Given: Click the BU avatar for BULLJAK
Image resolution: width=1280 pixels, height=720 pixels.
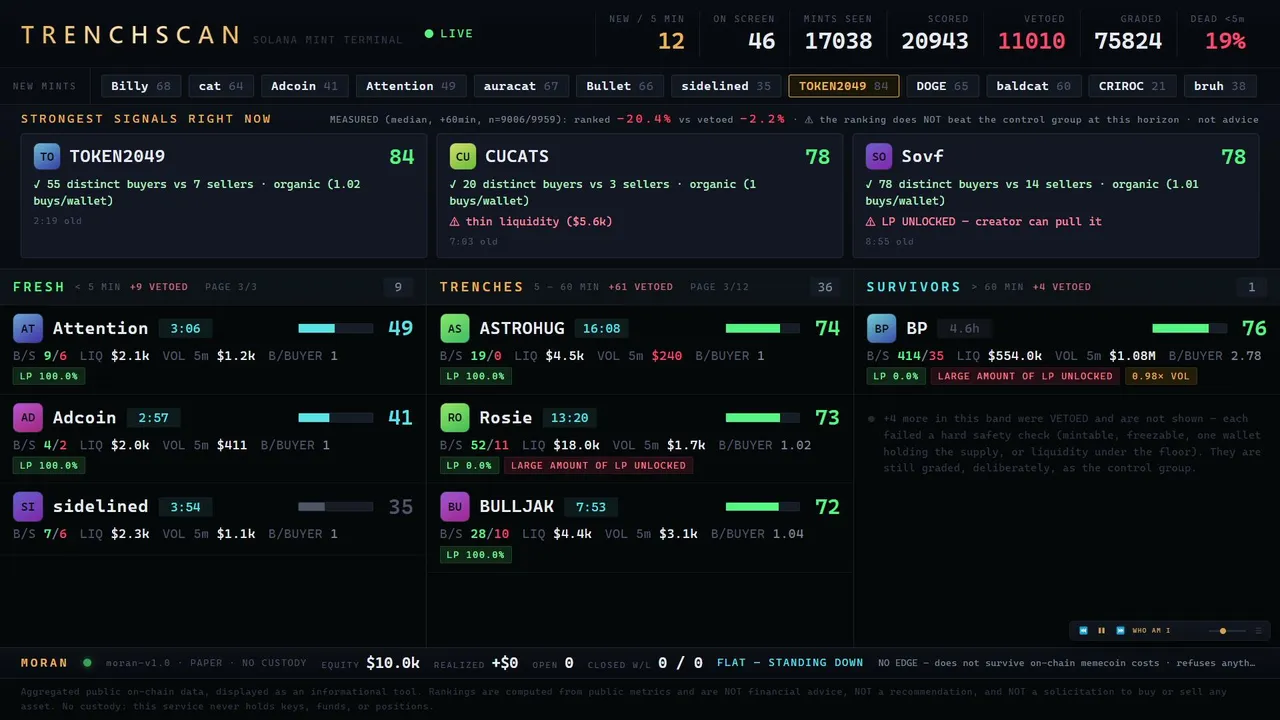Looking at the screenshot, I should (x=454, y=506).
